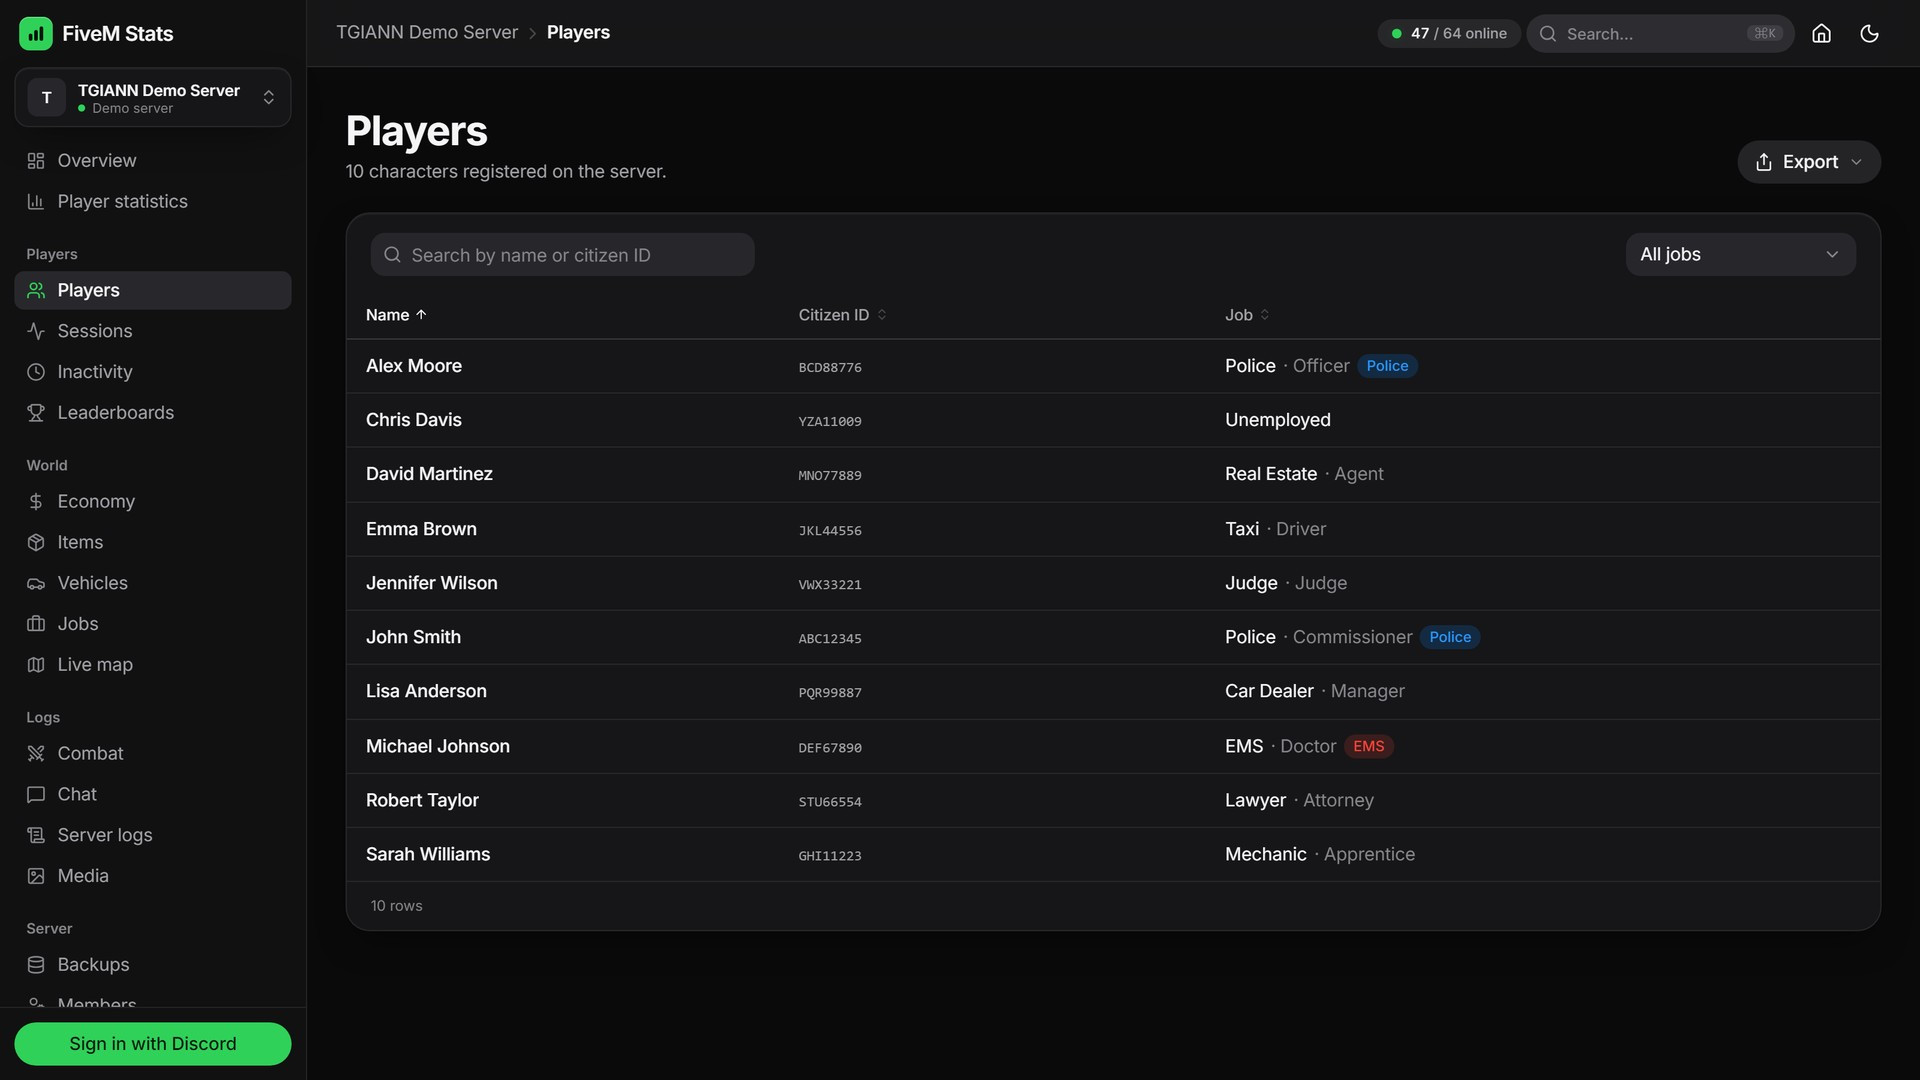The height and width of the screenshot is (1080, 1920).
Task: Click Sign in with Discord button
Action: pos(153,1044)
